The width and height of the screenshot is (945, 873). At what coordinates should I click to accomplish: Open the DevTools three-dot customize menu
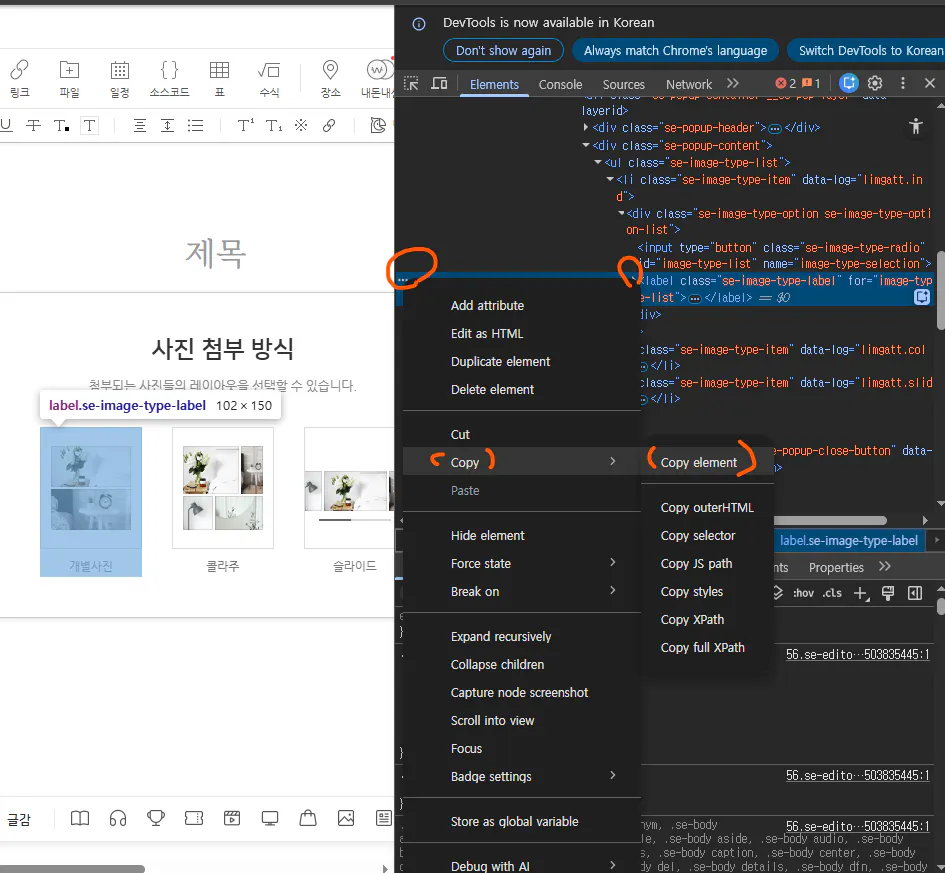pyautogui.click(x=902, y=83)
